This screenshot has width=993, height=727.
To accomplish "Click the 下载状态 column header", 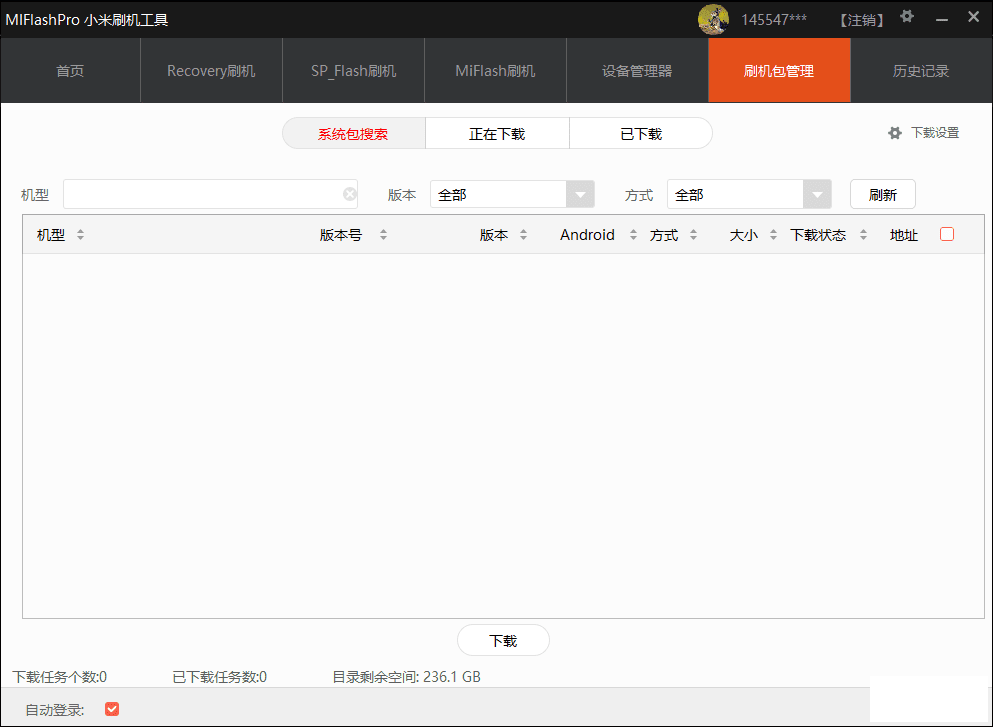I will coord(818,235).
